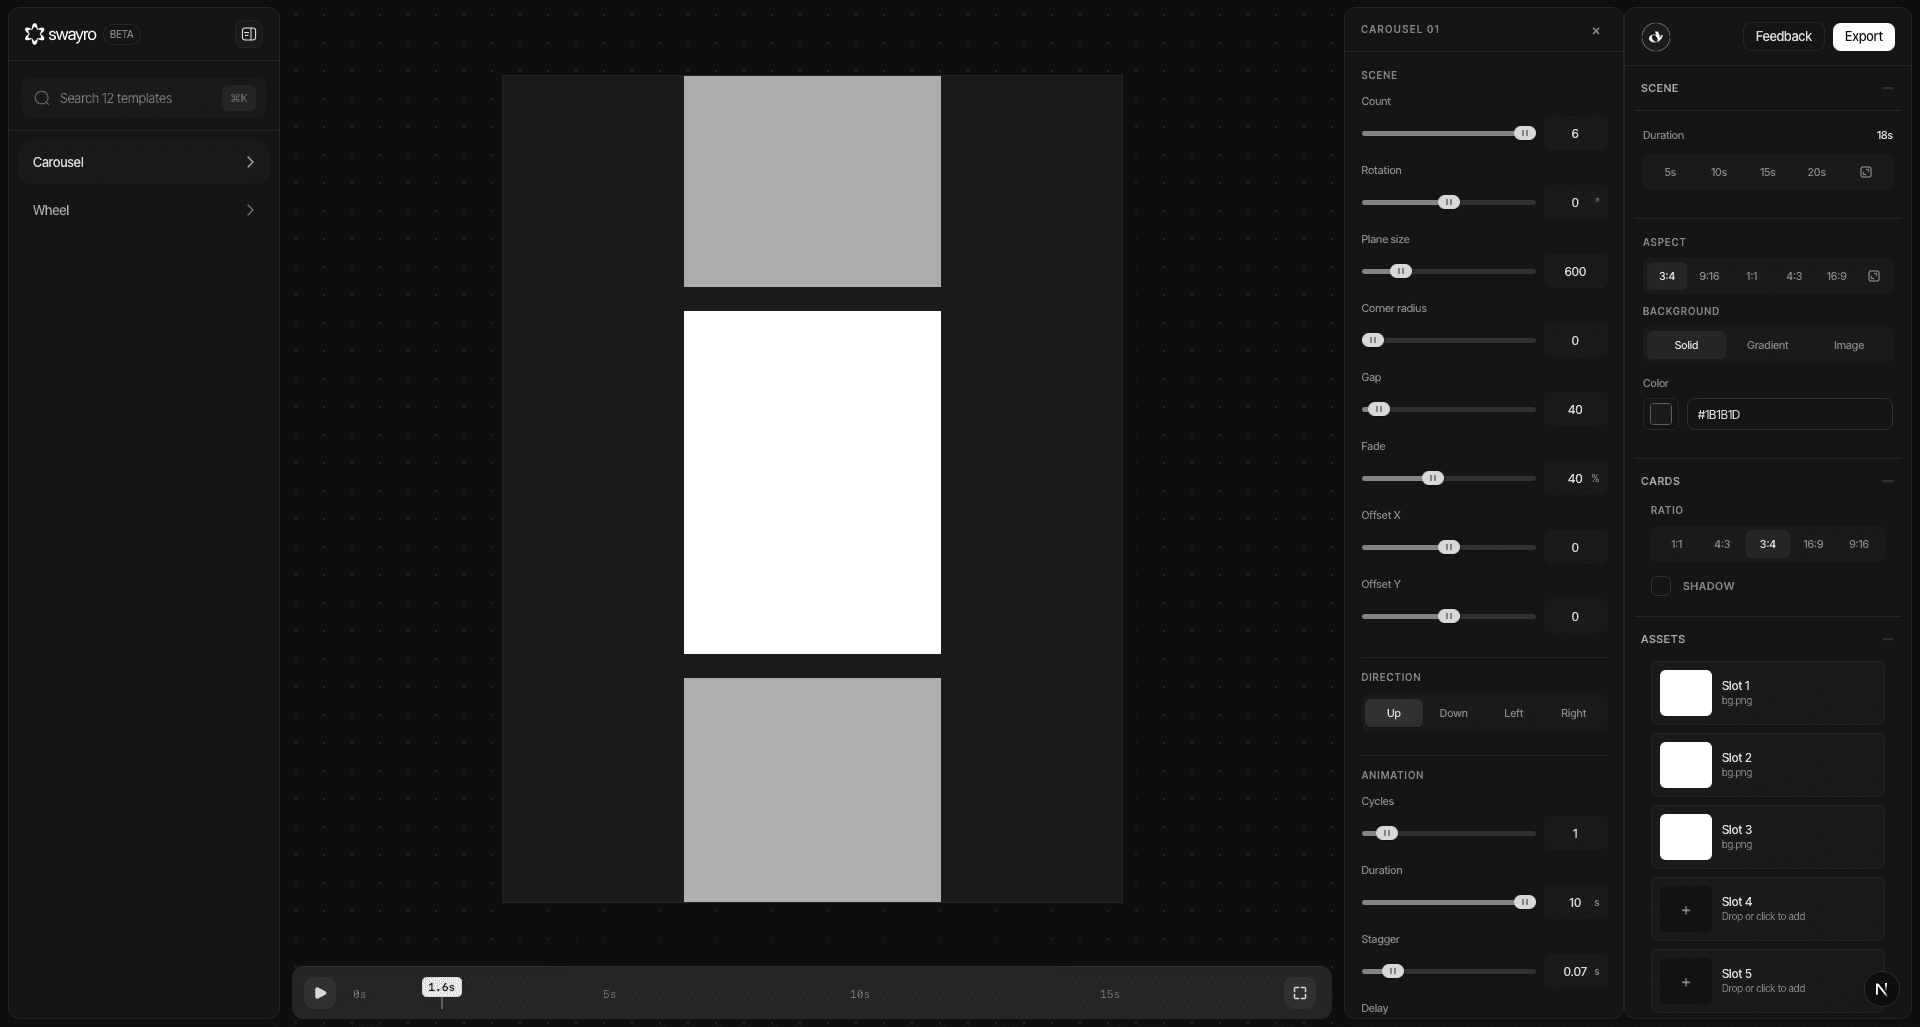
Task: Set scene duration to 20s
Action: coord(1817,172)
